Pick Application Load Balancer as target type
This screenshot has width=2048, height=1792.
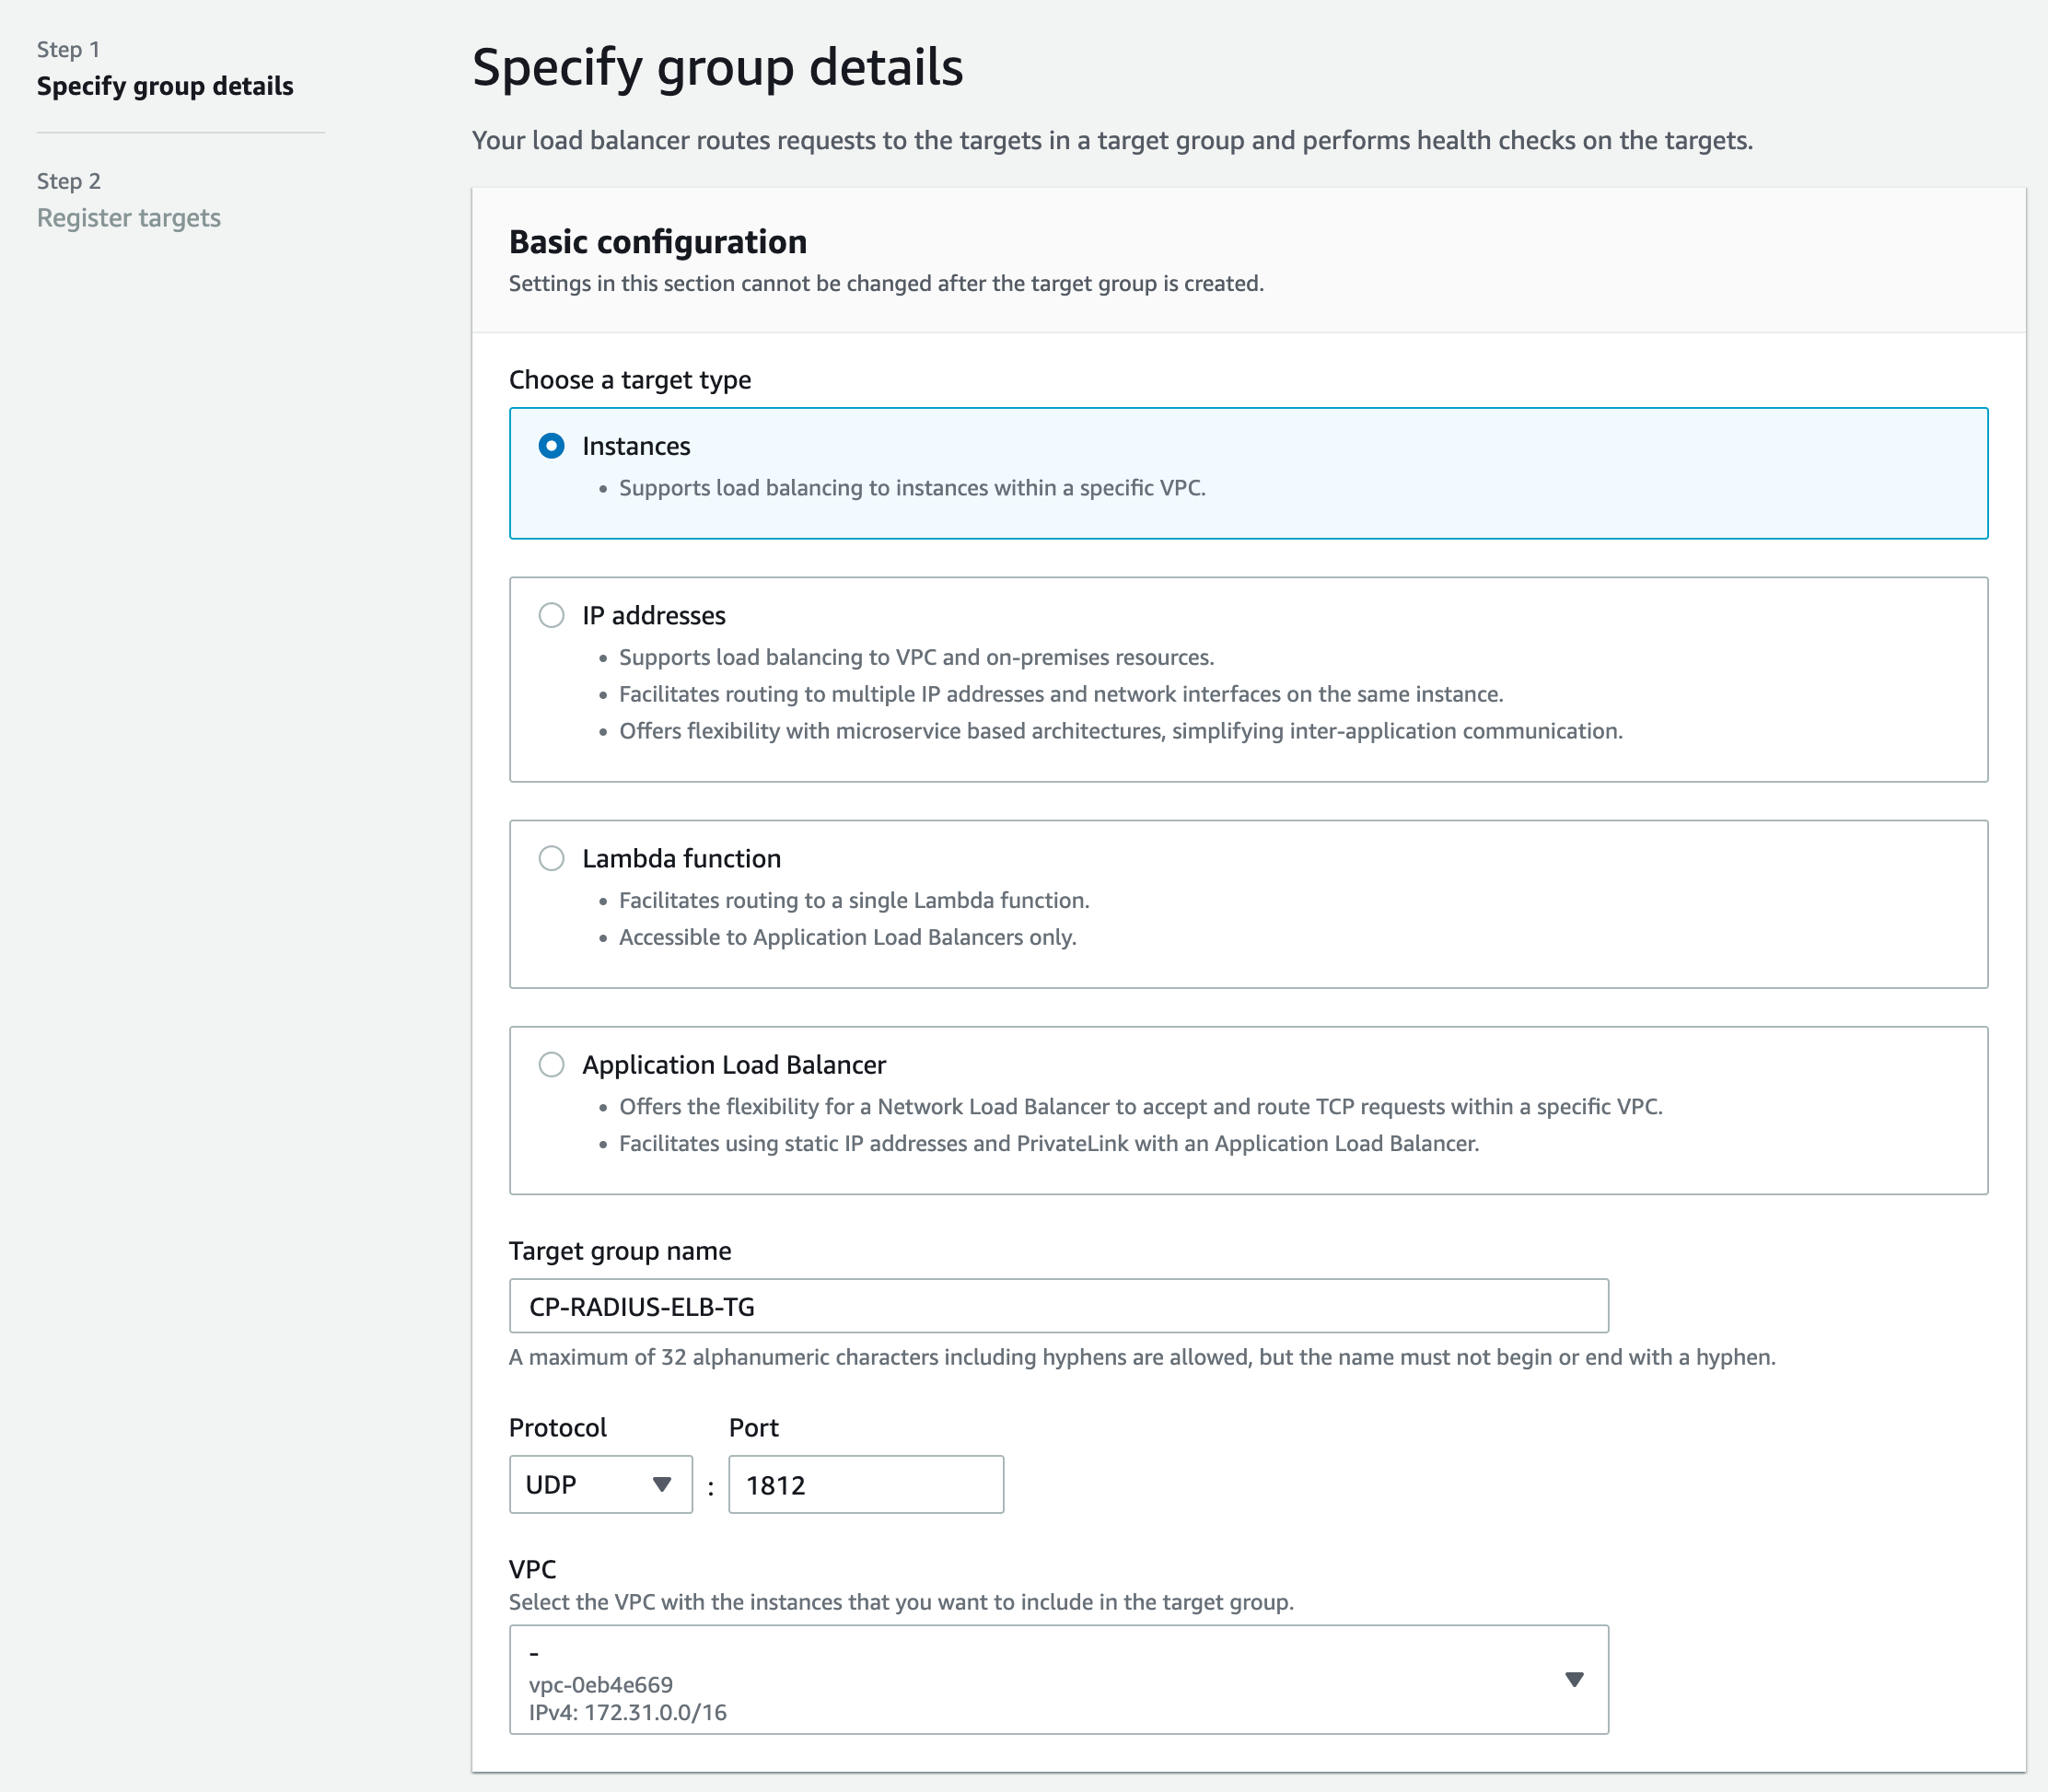pyautogui.click(x=552, y=1064)
